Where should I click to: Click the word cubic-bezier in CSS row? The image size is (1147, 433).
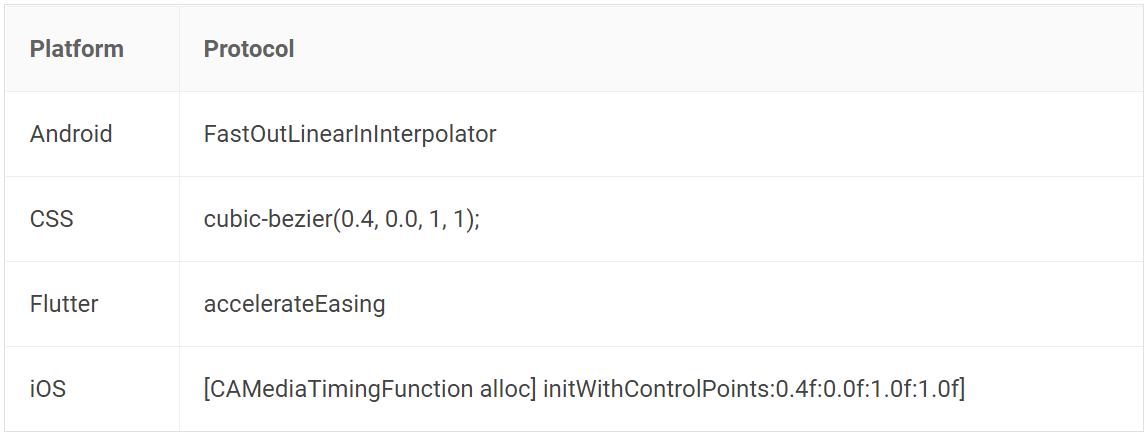coord(268,219)
